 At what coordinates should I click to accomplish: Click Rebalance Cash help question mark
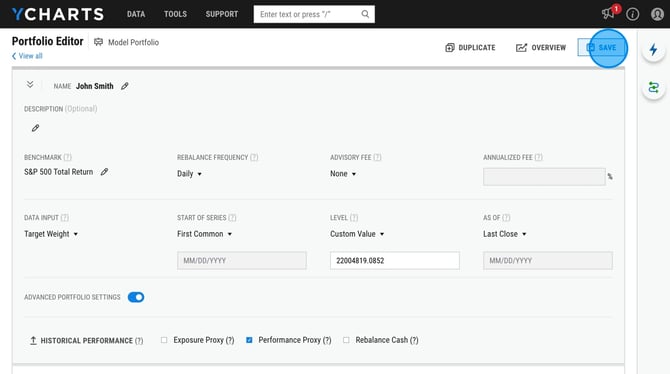tap(414, 340)
